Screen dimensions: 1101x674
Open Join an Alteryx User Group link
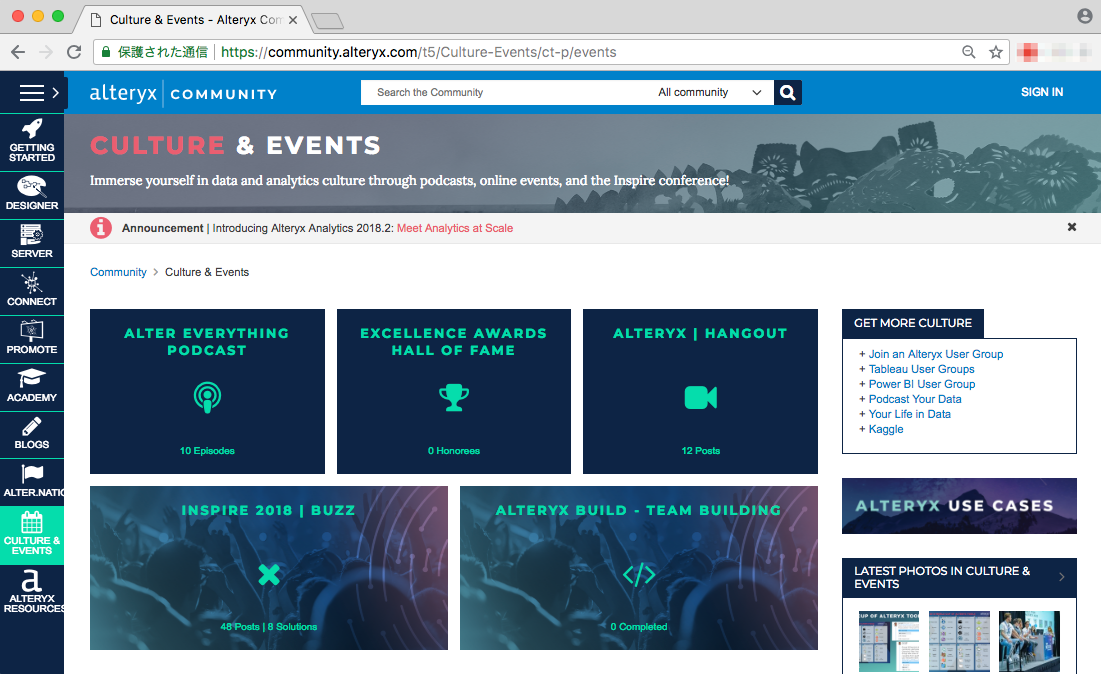pos(935,355)
